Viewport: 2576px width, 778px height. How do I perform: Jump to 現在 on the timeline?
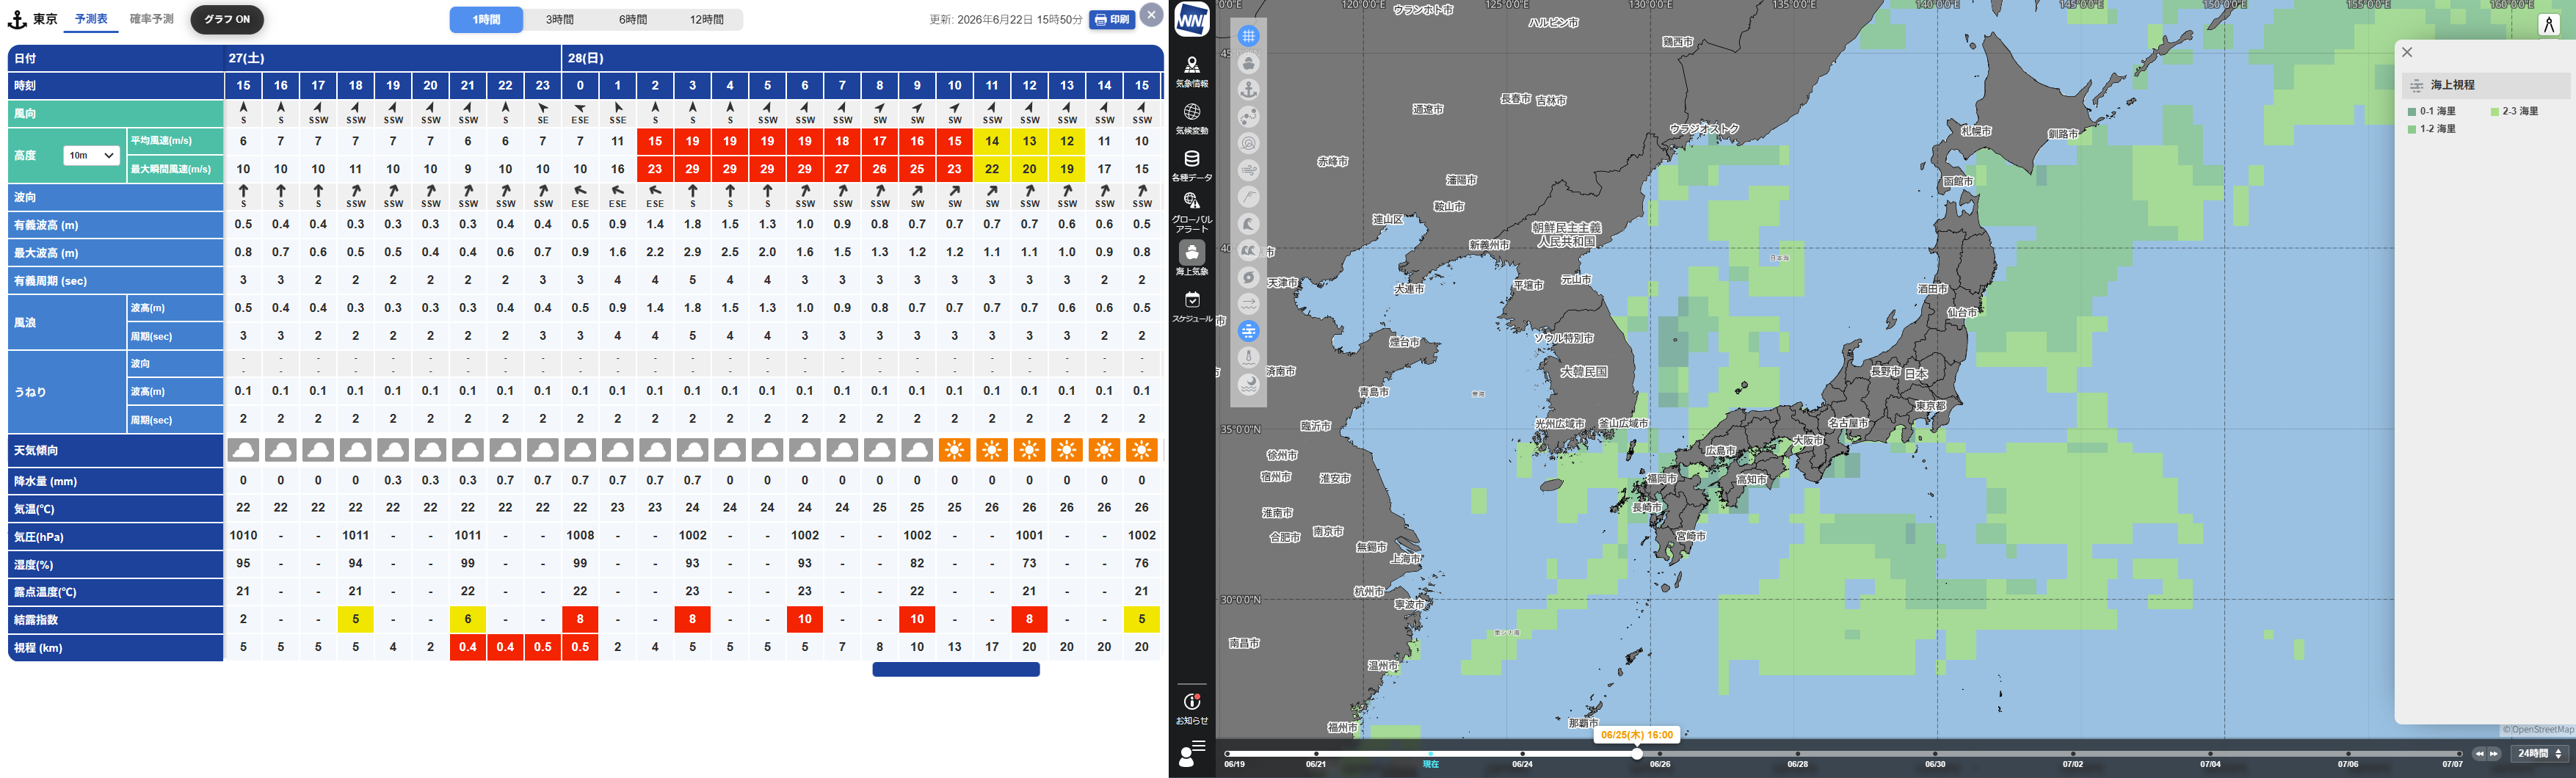(x=1431, y=764)
